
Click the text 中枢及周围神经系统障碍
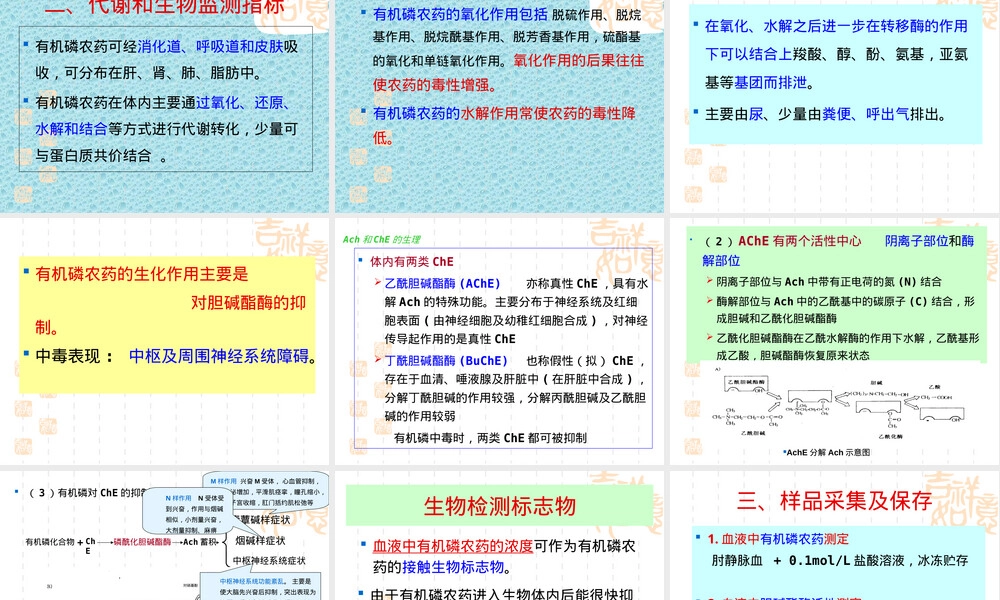219,356
